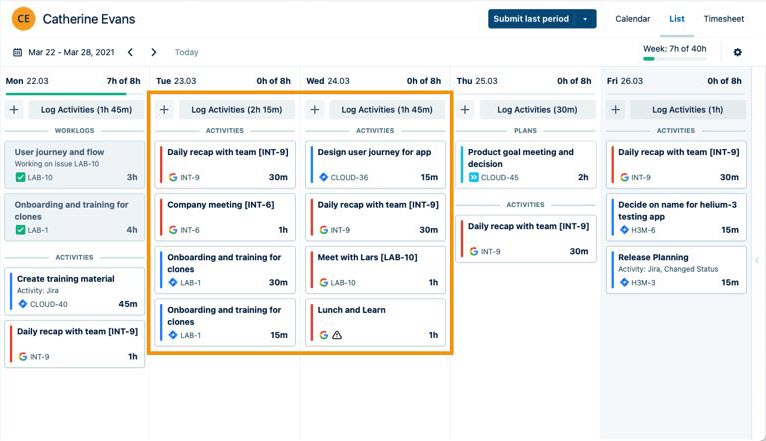This screenshot has width=766, height=441.
Task: Go to the previous week with left chevron
Action: click(130, 52)
